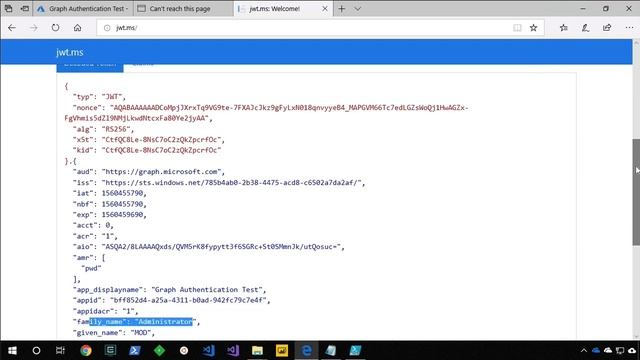
Task: Click the "app_displayname" Graph Authentication Test line
Action: [169, 290]
